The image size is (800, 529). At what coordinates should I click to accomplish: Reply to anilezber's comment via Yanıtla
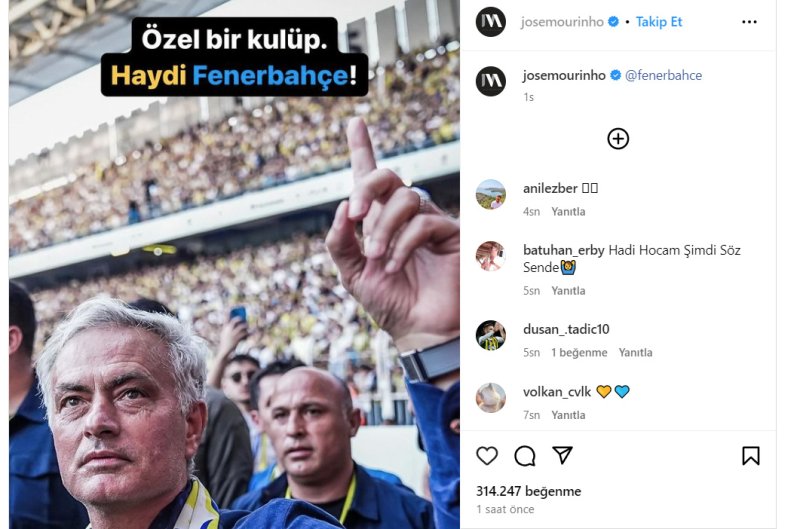pos(568,212)
